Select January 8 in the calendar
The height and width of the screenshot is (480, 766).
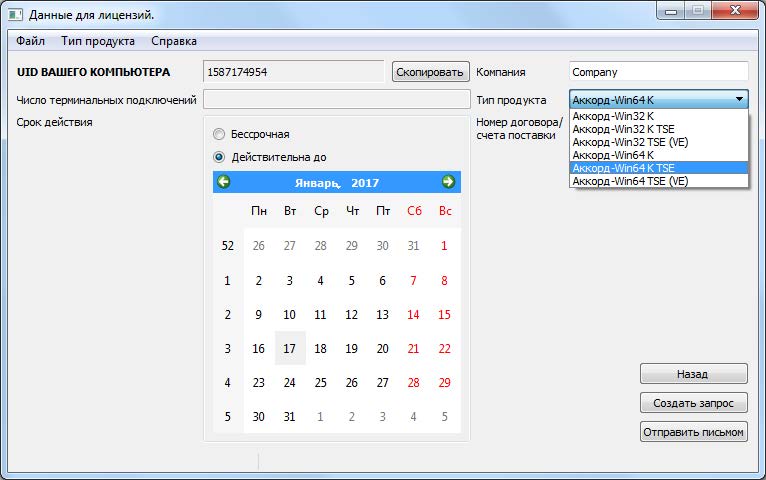444,280
